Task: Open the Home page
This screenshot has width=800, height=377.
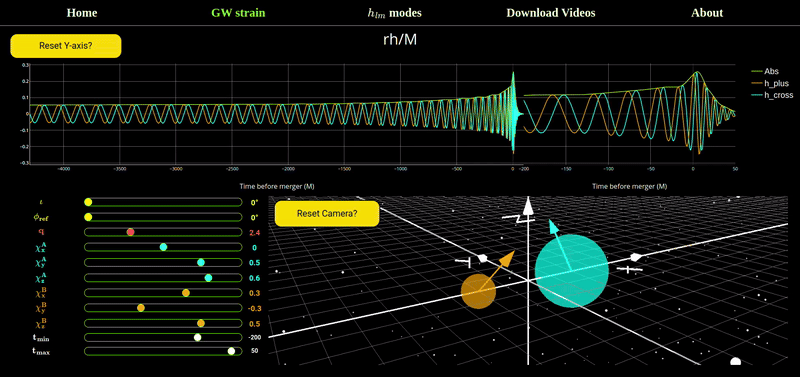Action: (82, 13)
